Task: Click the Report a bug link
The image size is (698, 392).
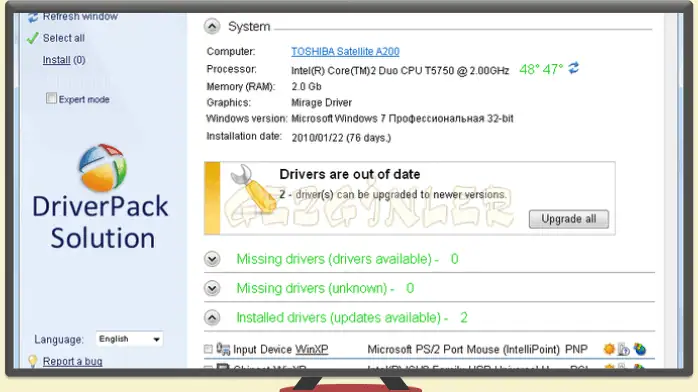Action: coord(73,361)
